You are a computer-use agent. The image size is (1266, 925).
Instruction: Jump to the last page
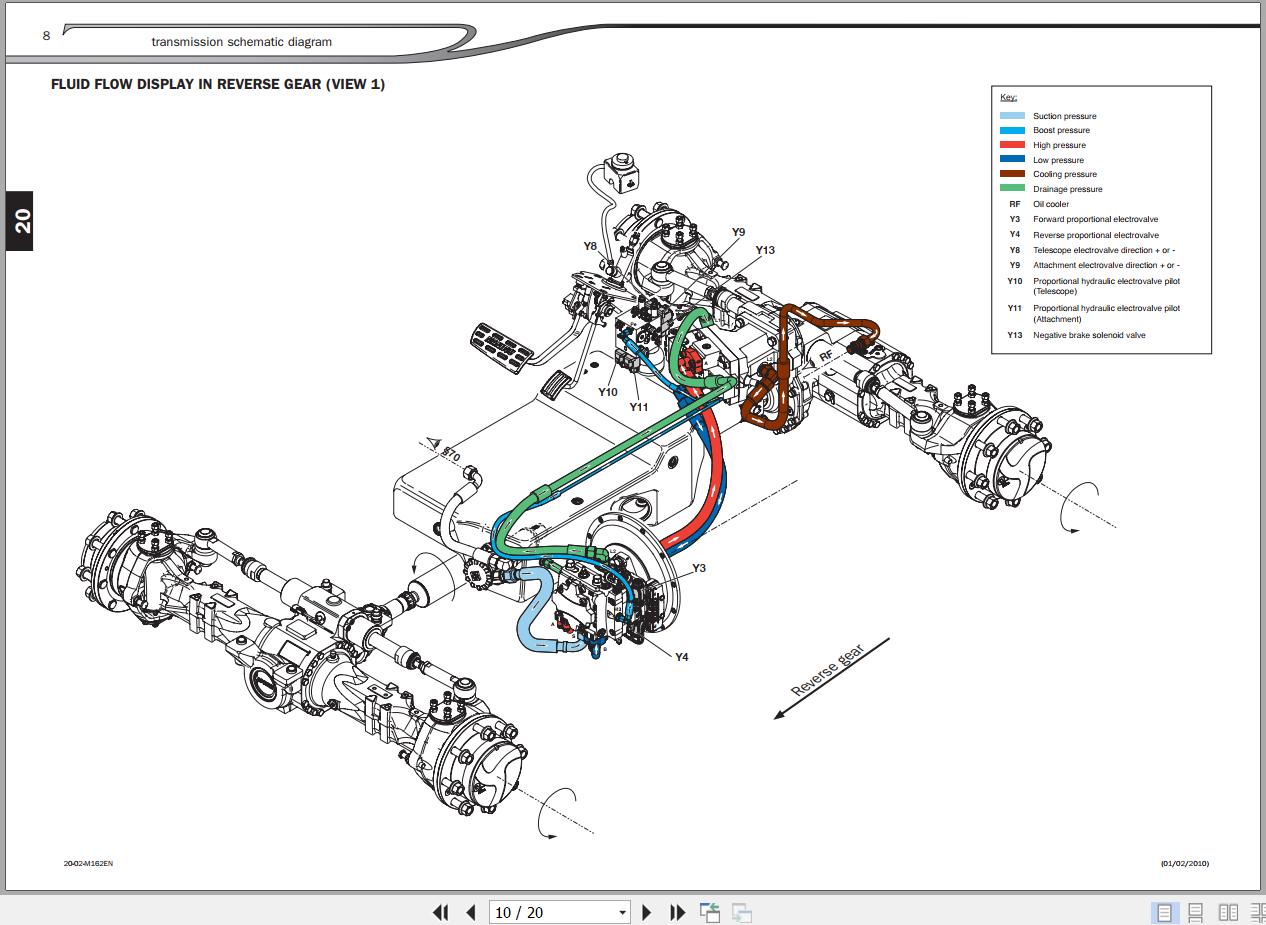(677, 912)
